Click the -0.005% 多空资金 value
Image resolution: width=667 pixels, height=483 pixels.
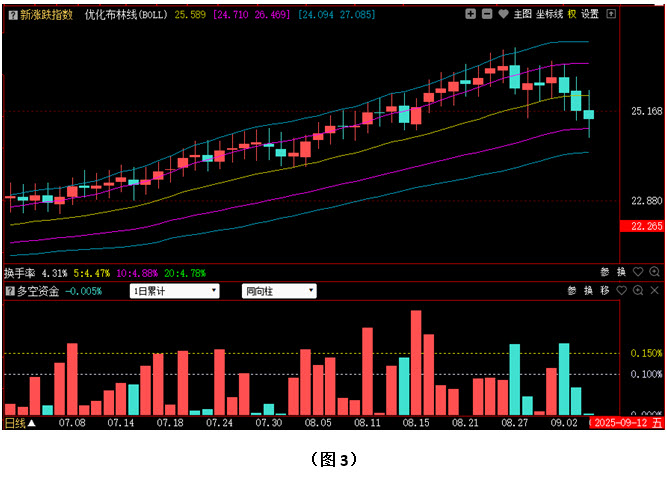[84, 292]
